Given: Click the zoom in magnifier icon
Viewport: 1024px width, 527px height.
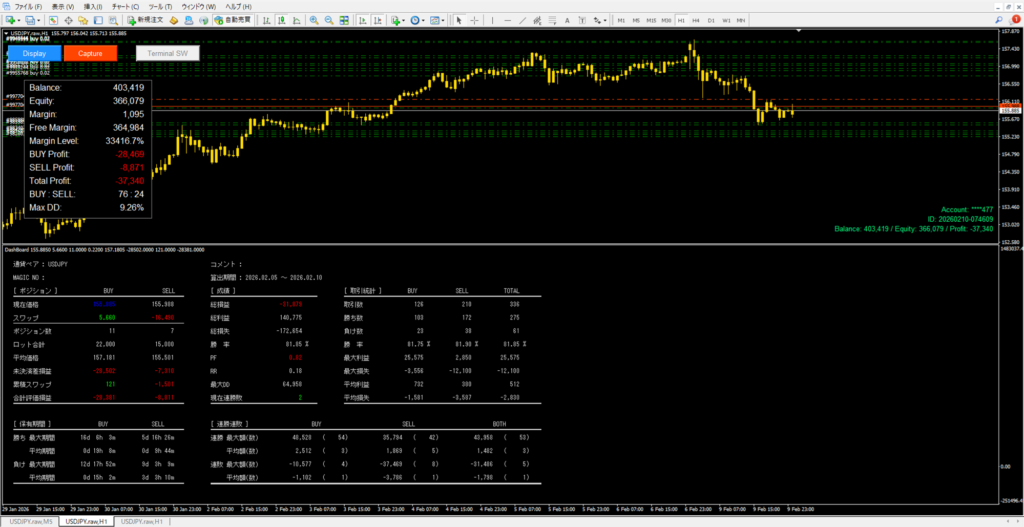Looking at the screenshot, I should click(314, 20).
